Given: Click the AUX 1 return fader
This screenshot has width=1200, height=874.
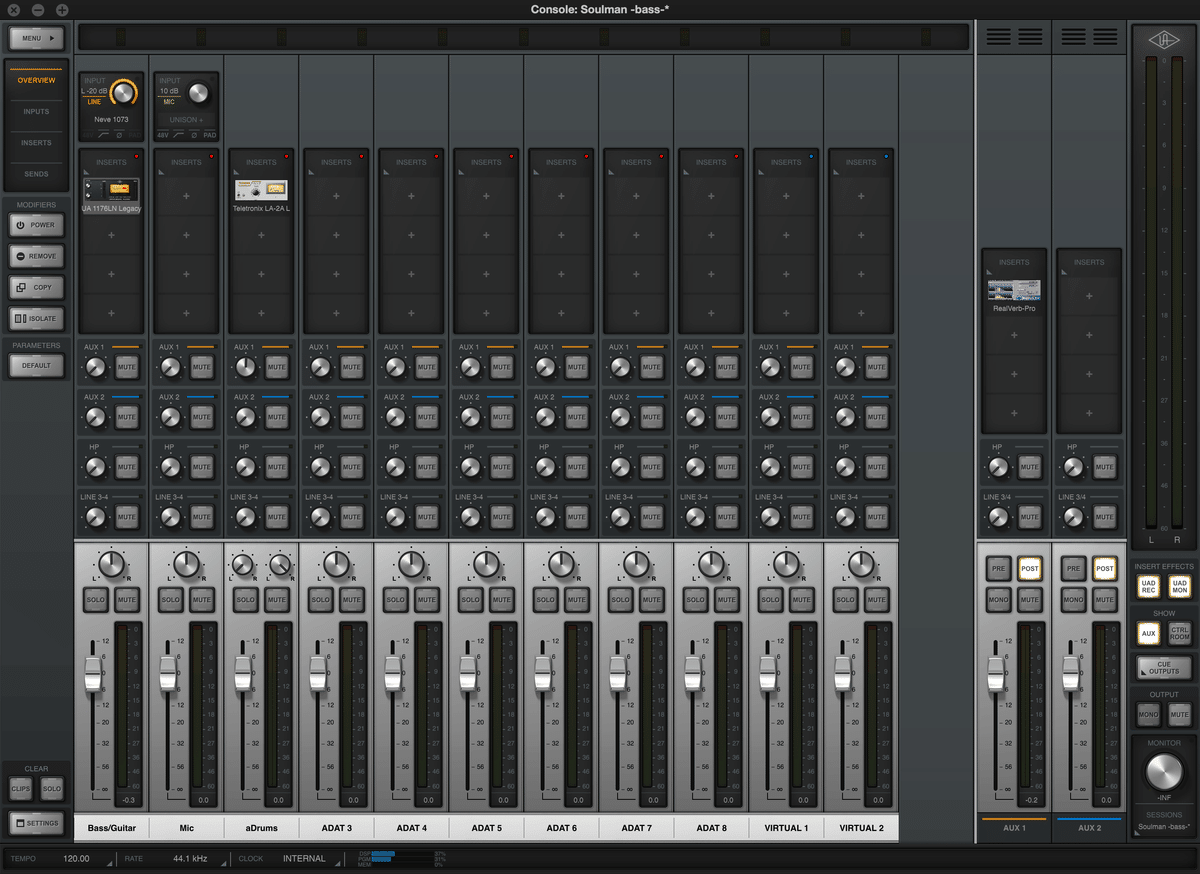Looking at the screenshot, I should [x=995, y=674].
